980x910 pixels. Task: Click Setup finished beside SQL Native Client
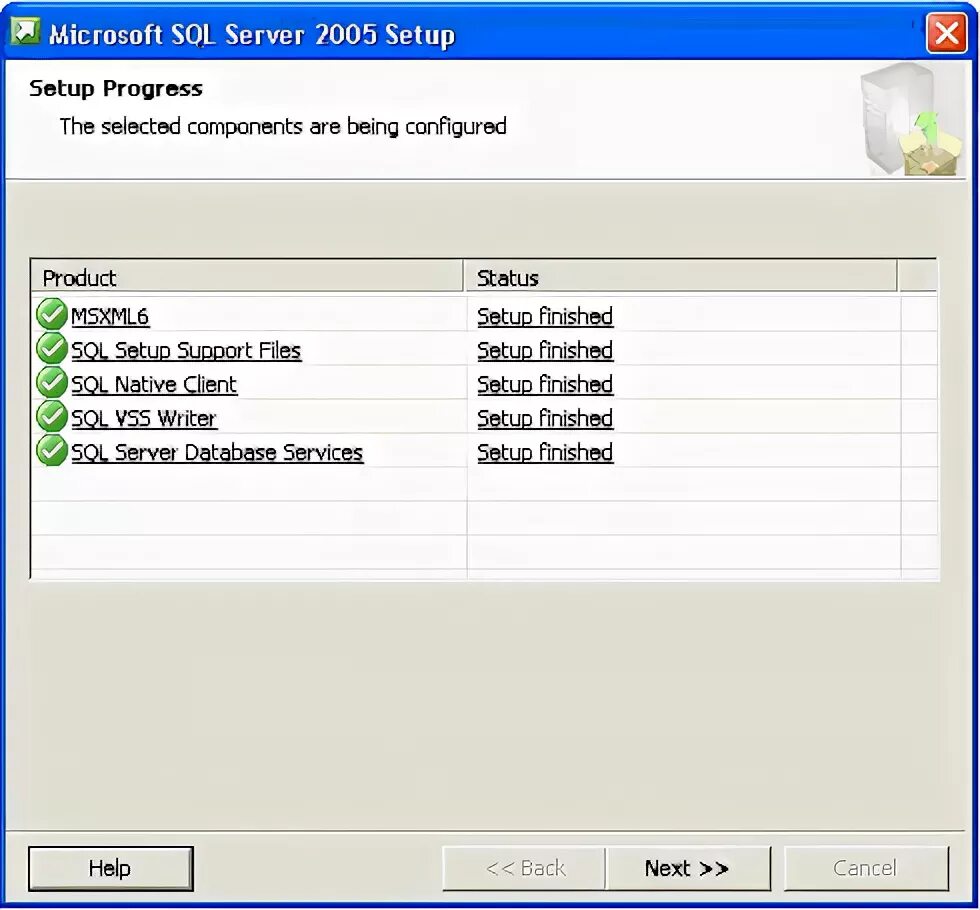click(545, 384)
